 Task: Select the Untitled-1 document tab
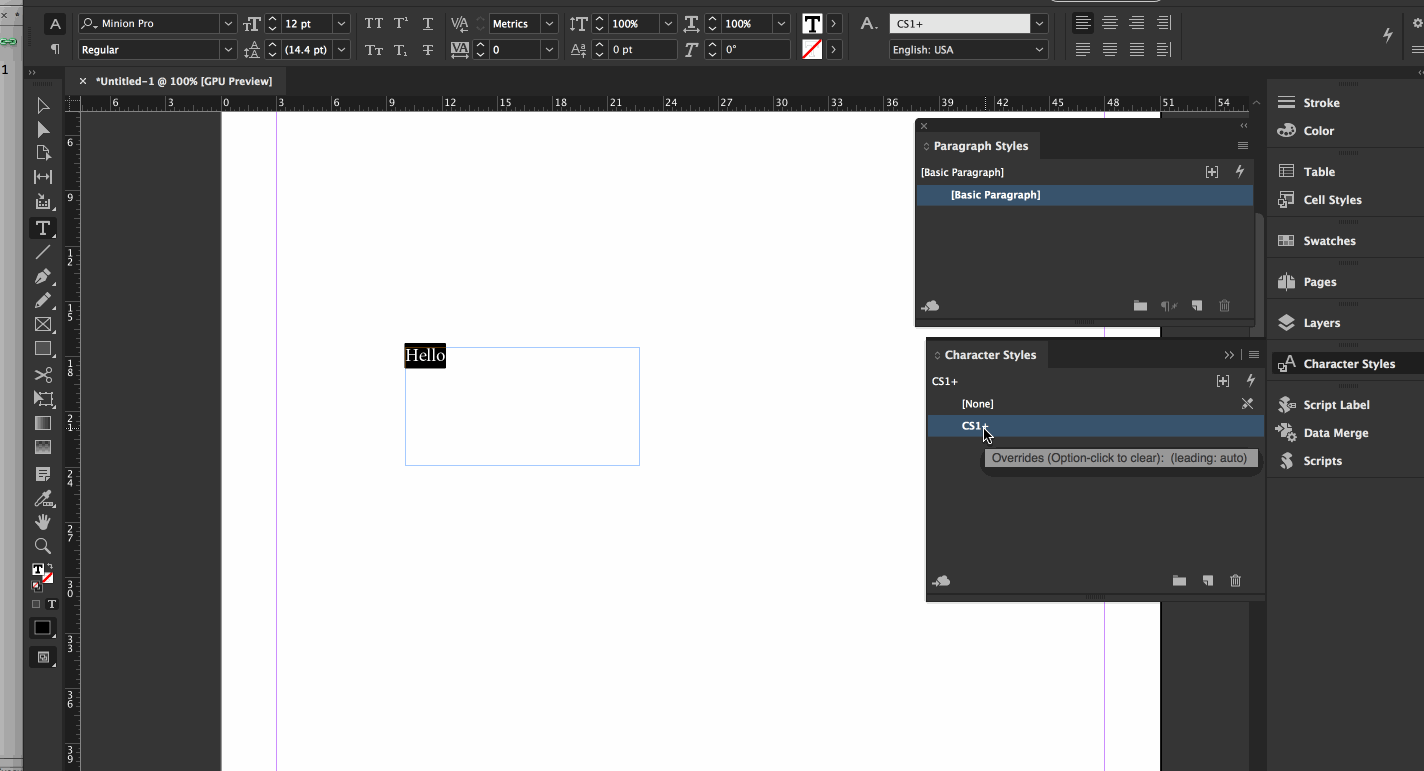[x=183, y=81]
